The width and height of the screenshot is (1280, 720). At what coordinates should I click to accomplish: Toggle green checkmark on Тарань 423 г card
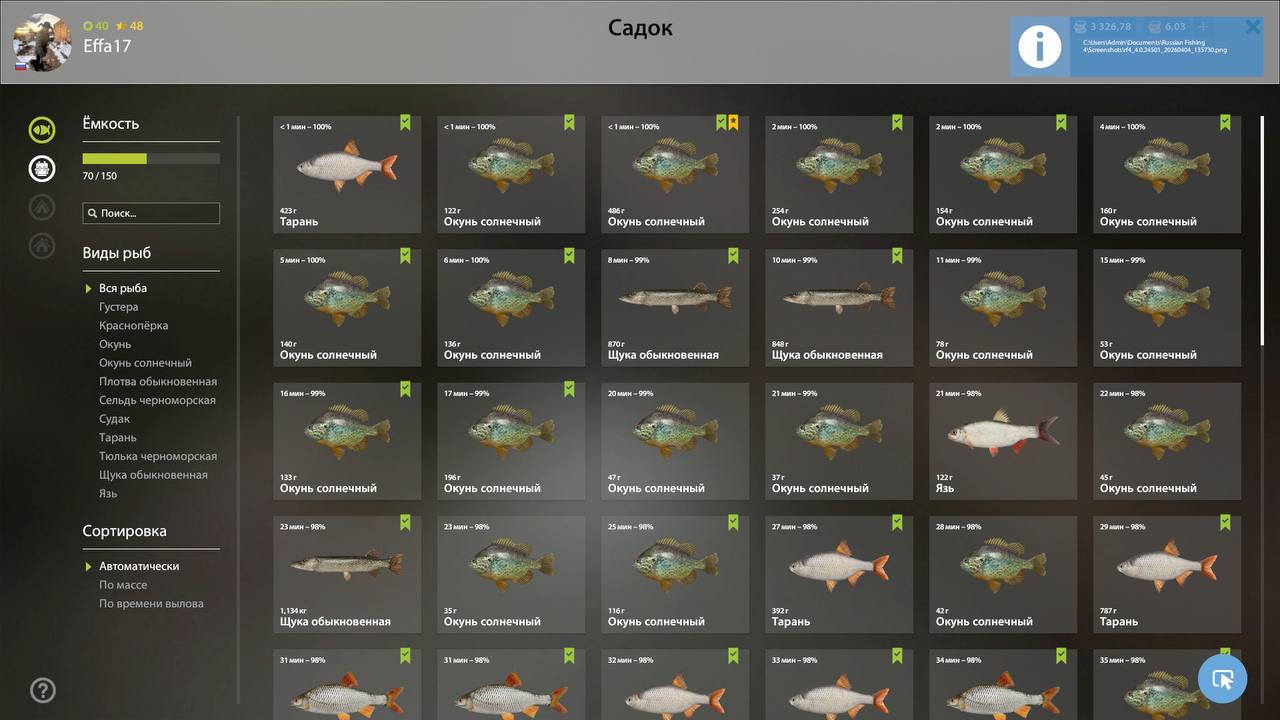pyautogui.click(x=405, y=122)
